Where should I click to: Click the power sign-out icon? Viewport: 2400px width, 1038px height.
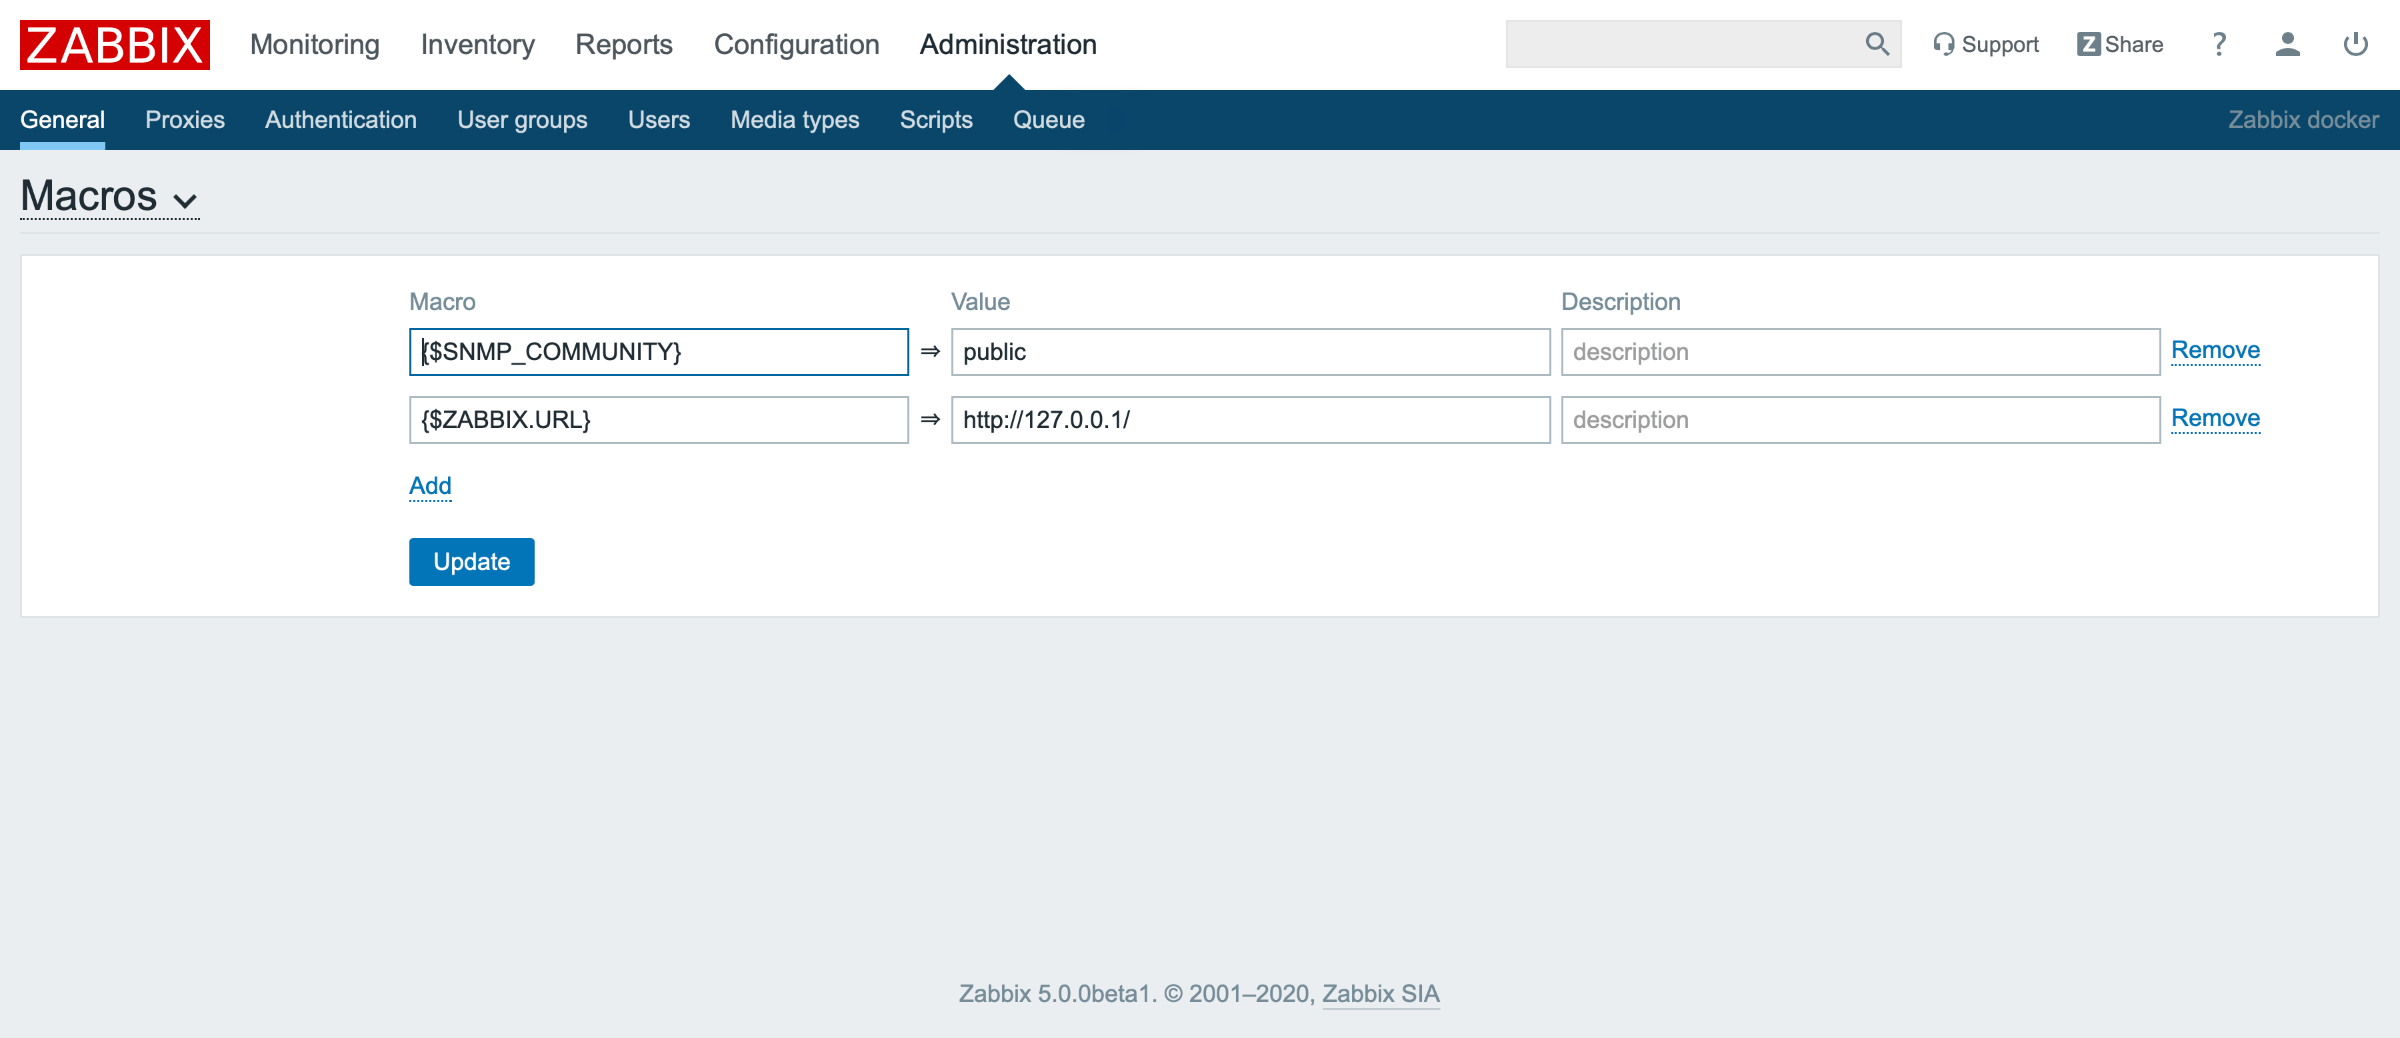point(2355,44)
